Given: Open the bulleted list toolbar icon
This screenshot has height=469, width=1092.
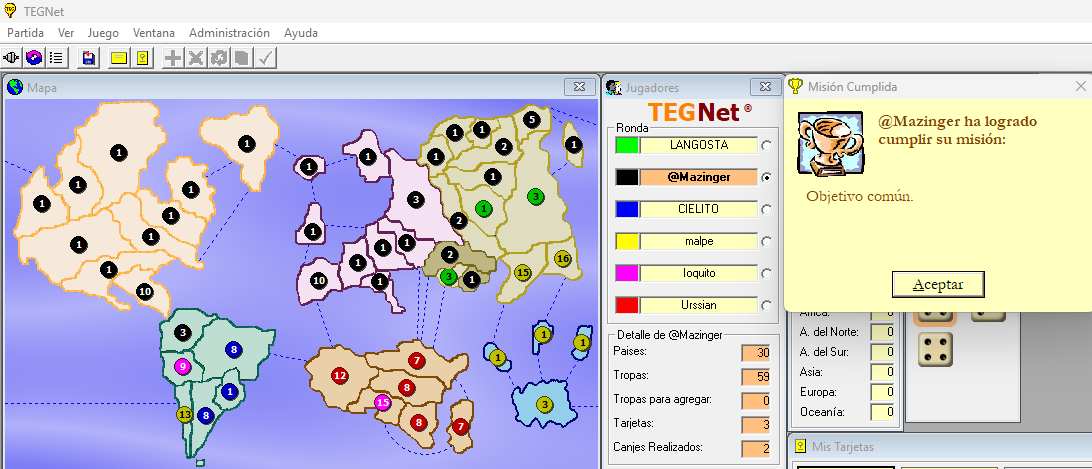Looking at the screenshot, I should coord(56,58).
